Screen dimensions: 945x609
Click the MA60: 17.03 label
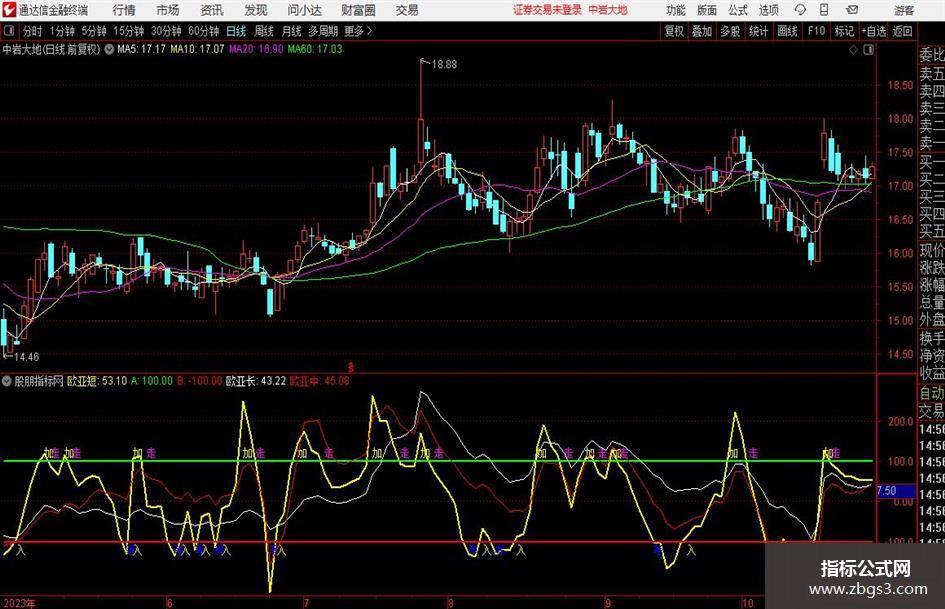pos(315,49)
